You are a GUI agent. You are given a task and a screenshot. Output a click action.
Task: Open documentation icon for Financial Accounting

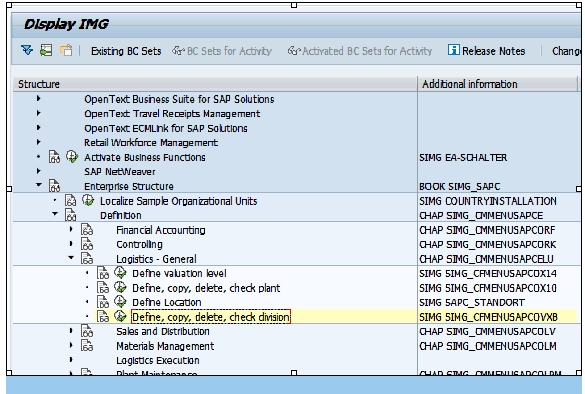pos(87,229)
